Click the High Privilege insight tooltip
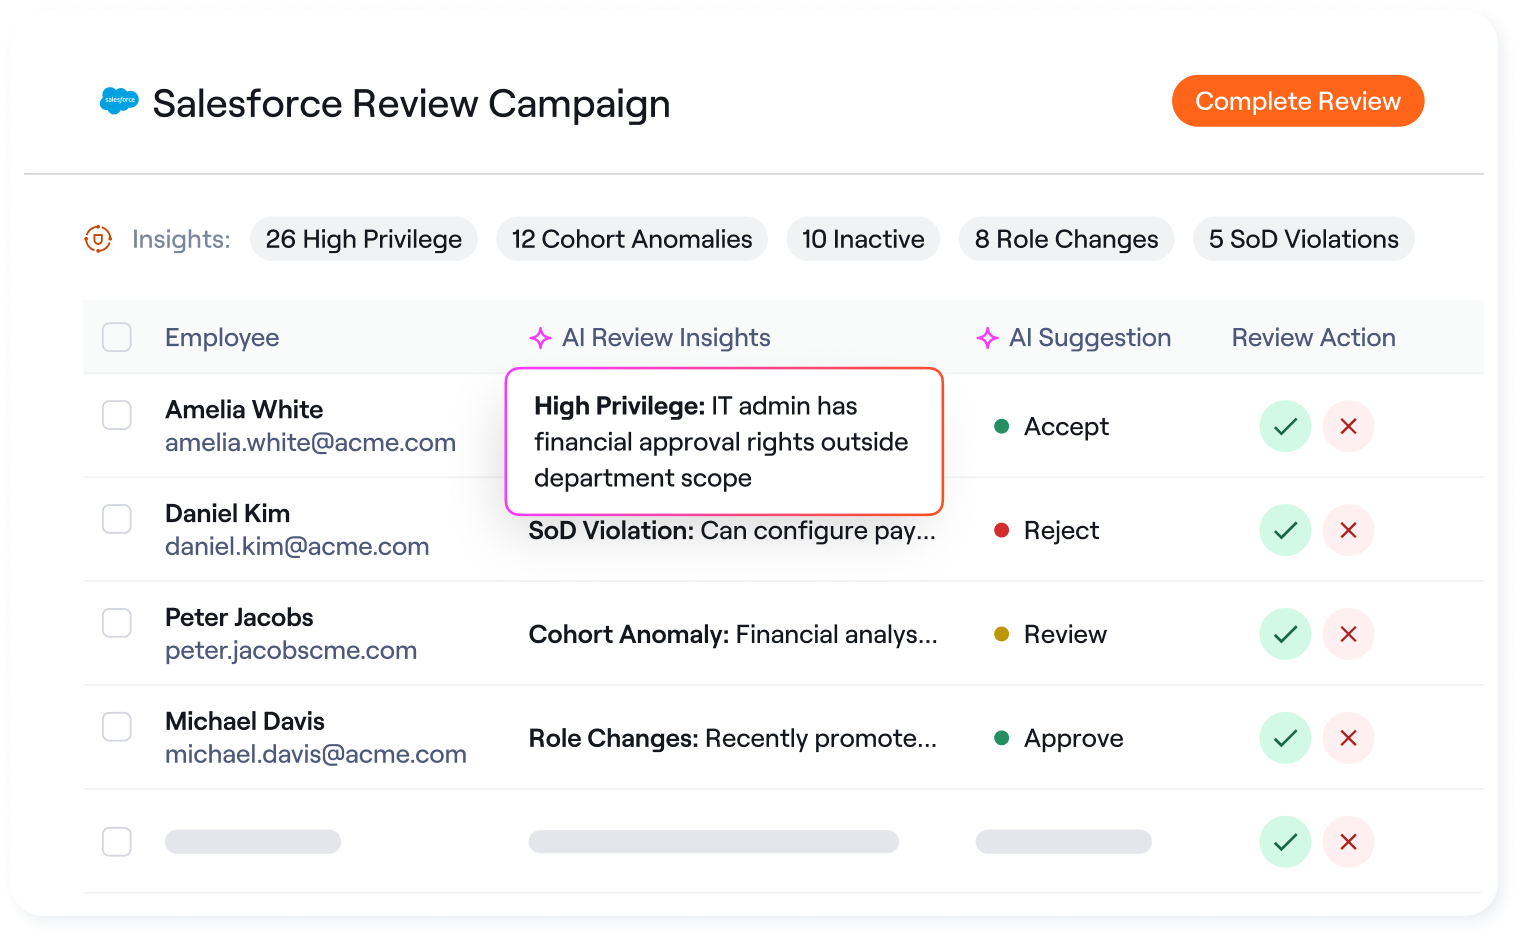 coord(724,441)
